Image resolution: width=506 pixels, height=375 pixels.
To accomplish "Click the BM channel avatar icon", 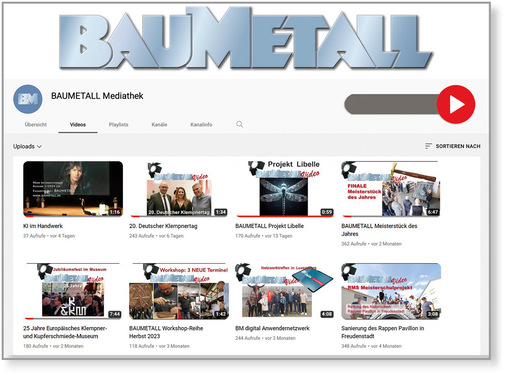I will coord(28,99).
